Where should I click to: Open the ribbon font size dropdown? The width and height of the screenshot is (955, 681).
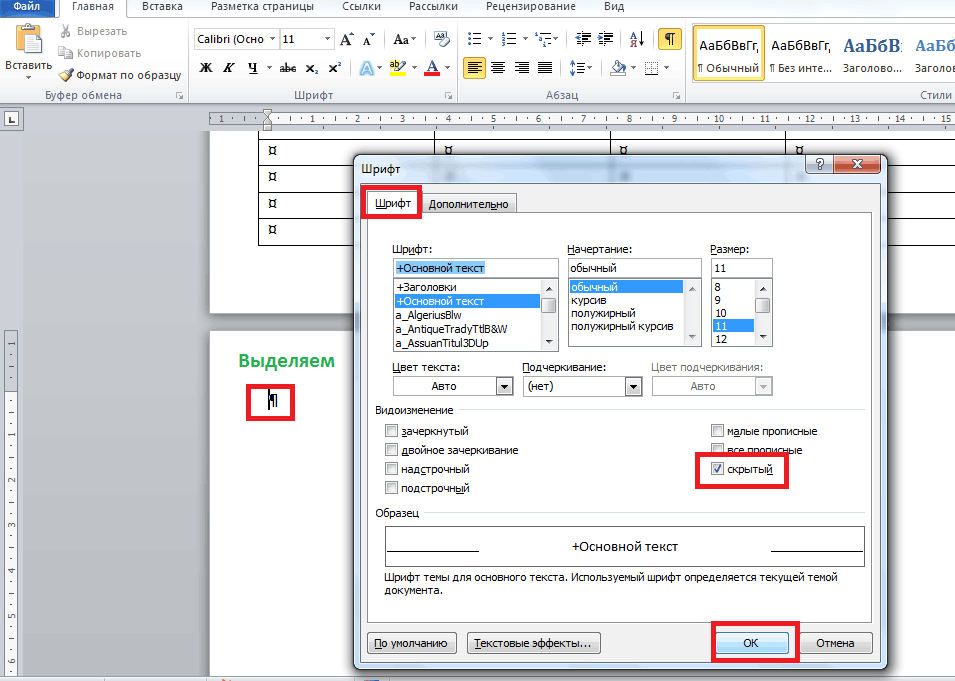(328, 39)
